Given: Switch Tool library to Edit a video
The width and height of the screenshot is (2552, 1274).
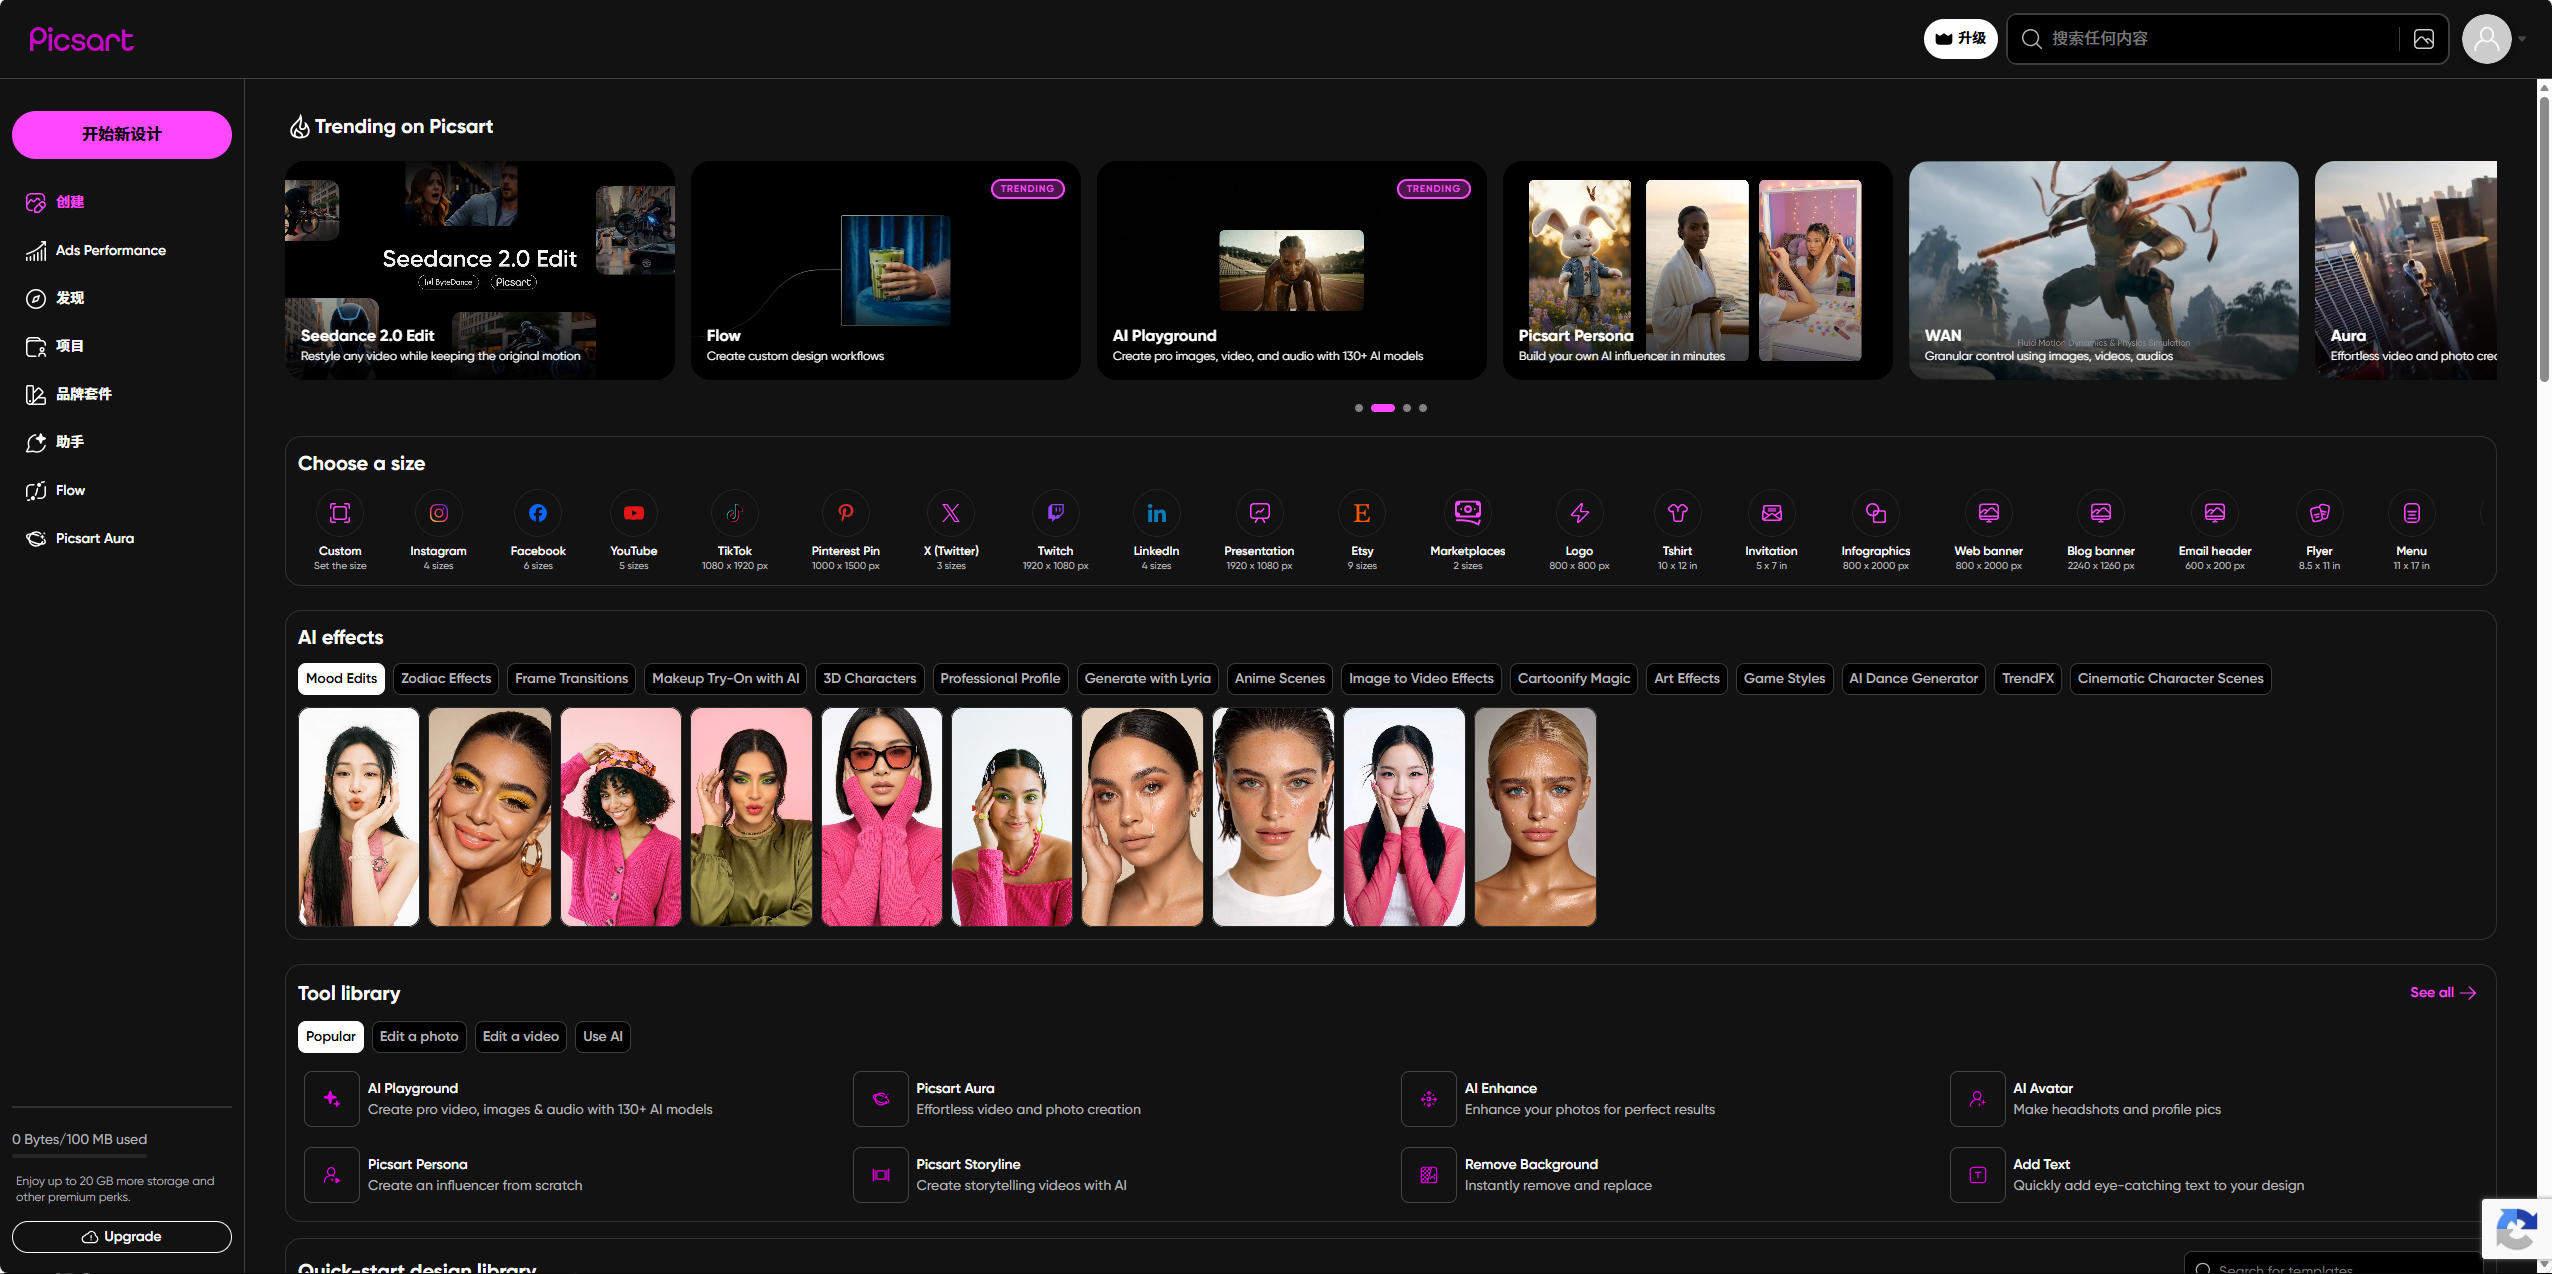Looking at the screenshot, I should click(x=521, y=1037).
